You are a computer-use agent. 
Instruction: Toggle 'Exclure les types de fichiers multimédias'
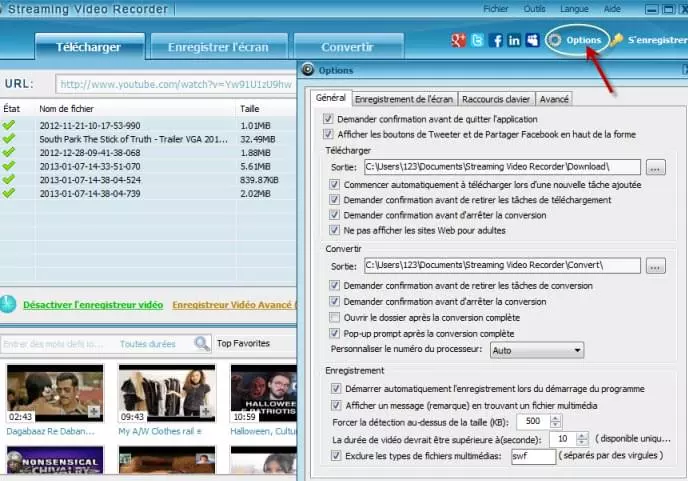tap(336, 456)
